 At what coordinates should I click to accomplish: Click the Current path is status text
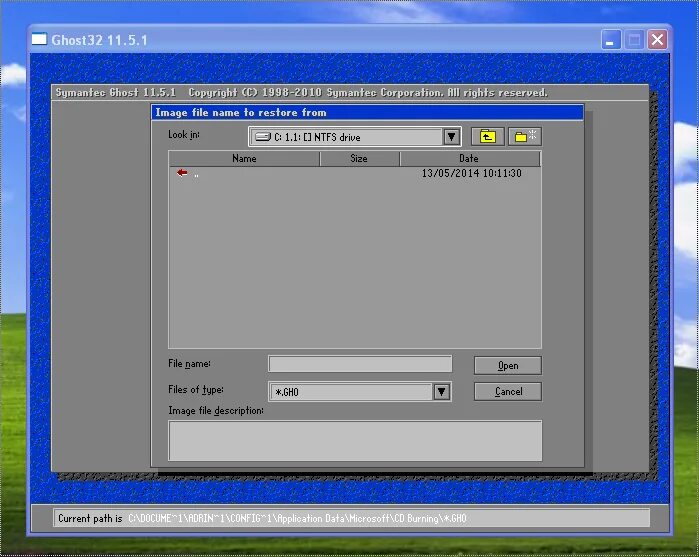(x=90, y=518)
